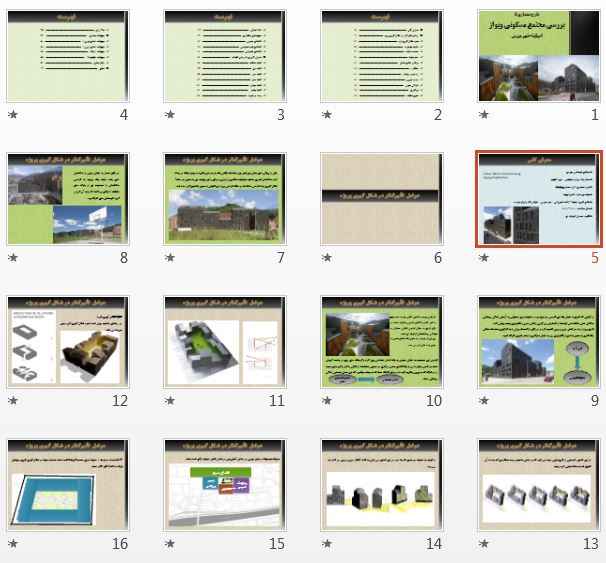Image resolution: width=606 pixels, height=563 pixels.
Task: Click the star icon below slide 8
Action: (x=13, y=258)
